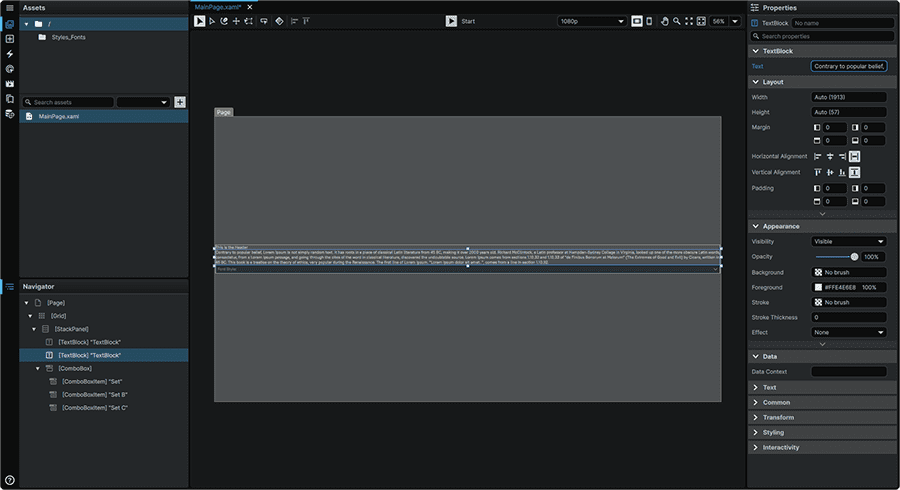Open the 1080p resolution dropdown
This screenshot has height=490, width=900.
[x=591, y=21]
